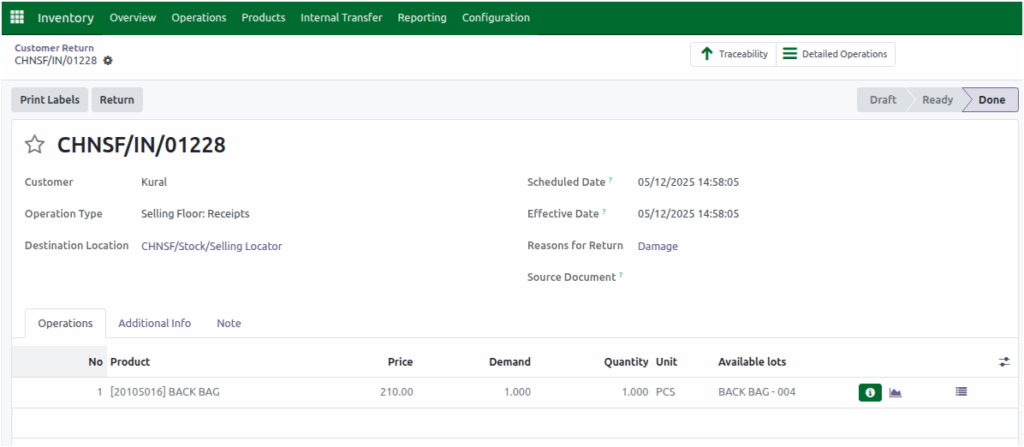Open column settings adjust icon in table header
This screenshot has height=447, width=1024.
tap(1004, 361)
